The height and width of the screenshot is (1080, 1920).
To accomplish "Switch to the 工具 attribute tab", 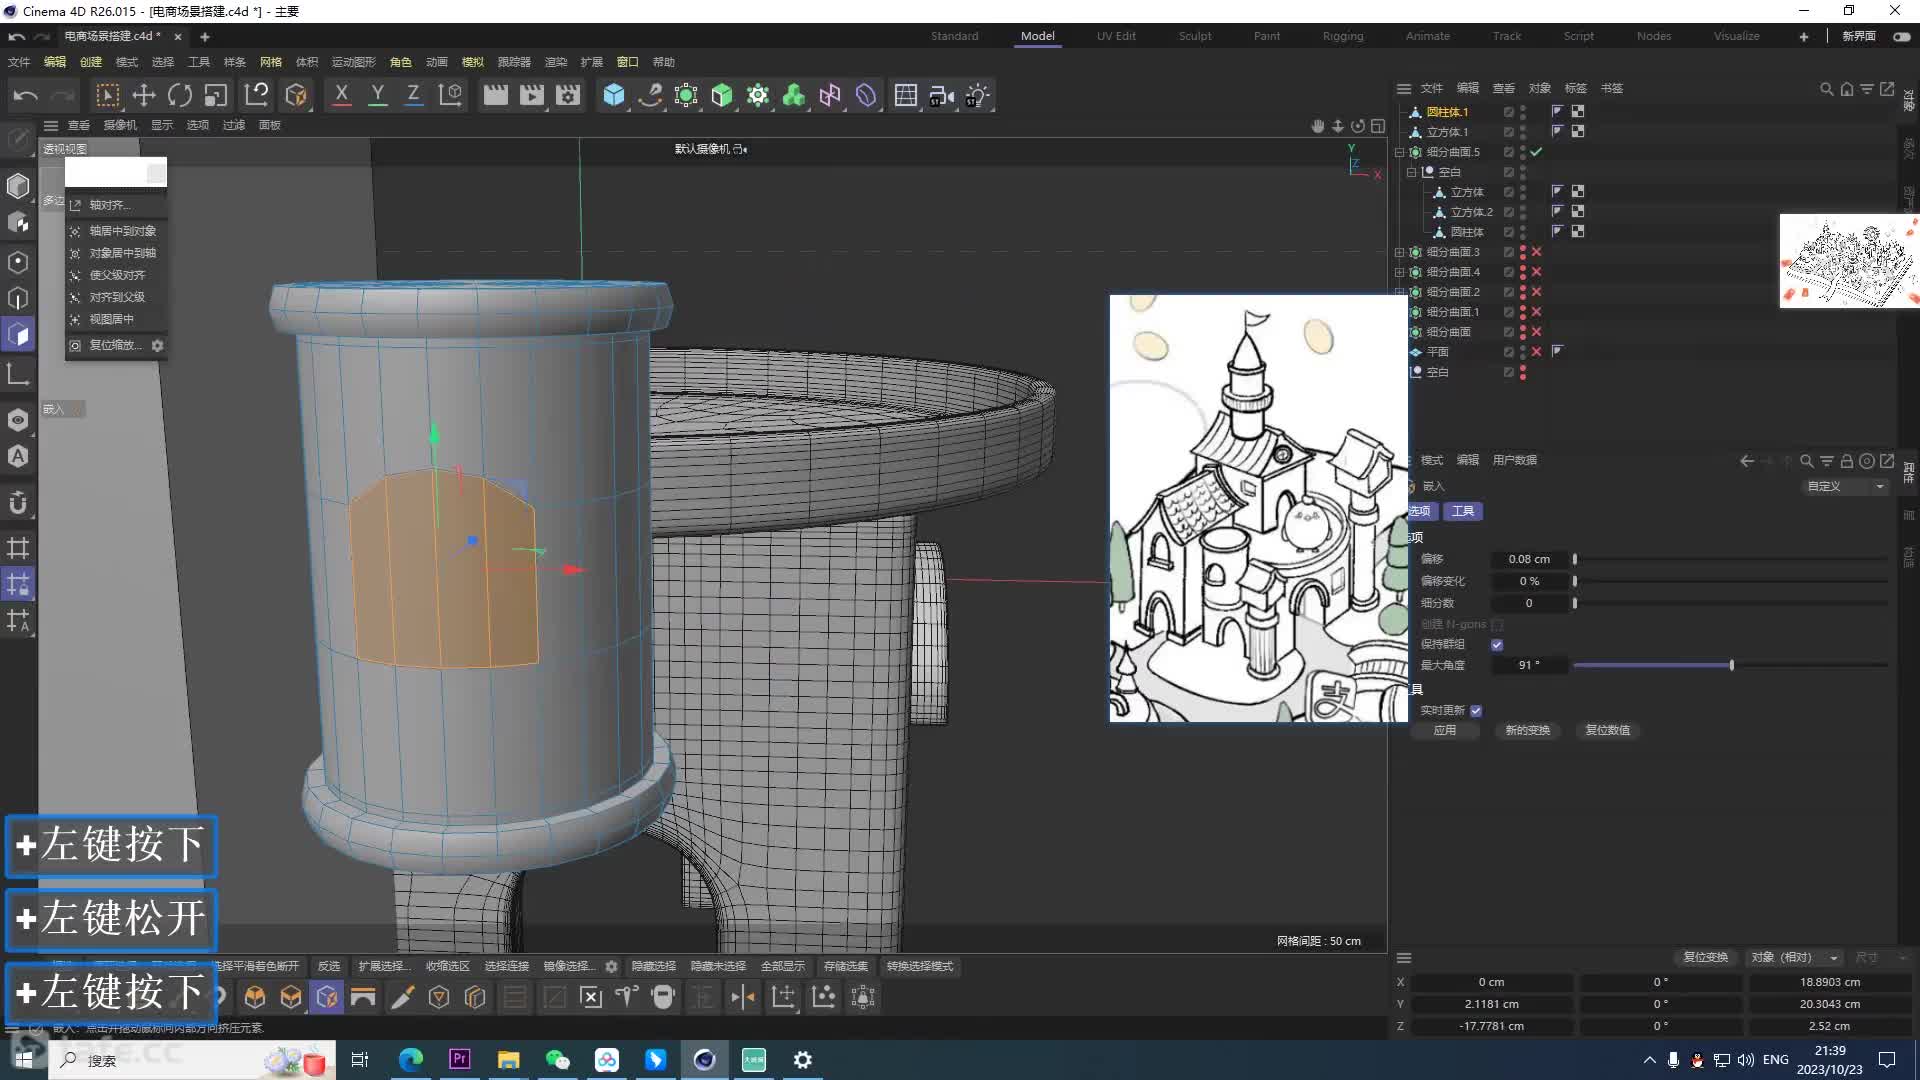I will 1463,512.
